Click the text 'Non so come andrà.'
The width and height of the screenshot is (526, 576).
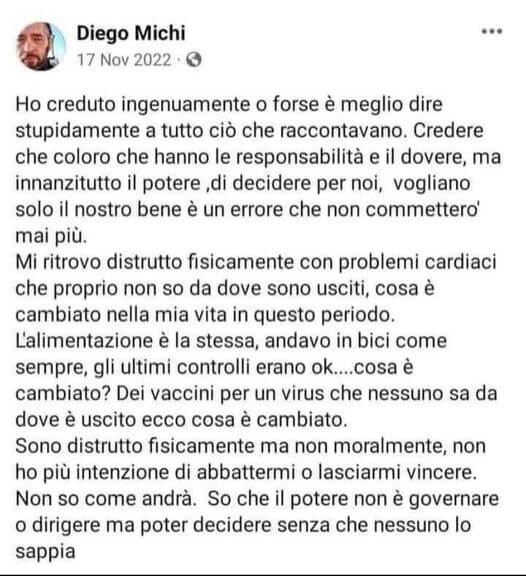[x=106, y=499]
